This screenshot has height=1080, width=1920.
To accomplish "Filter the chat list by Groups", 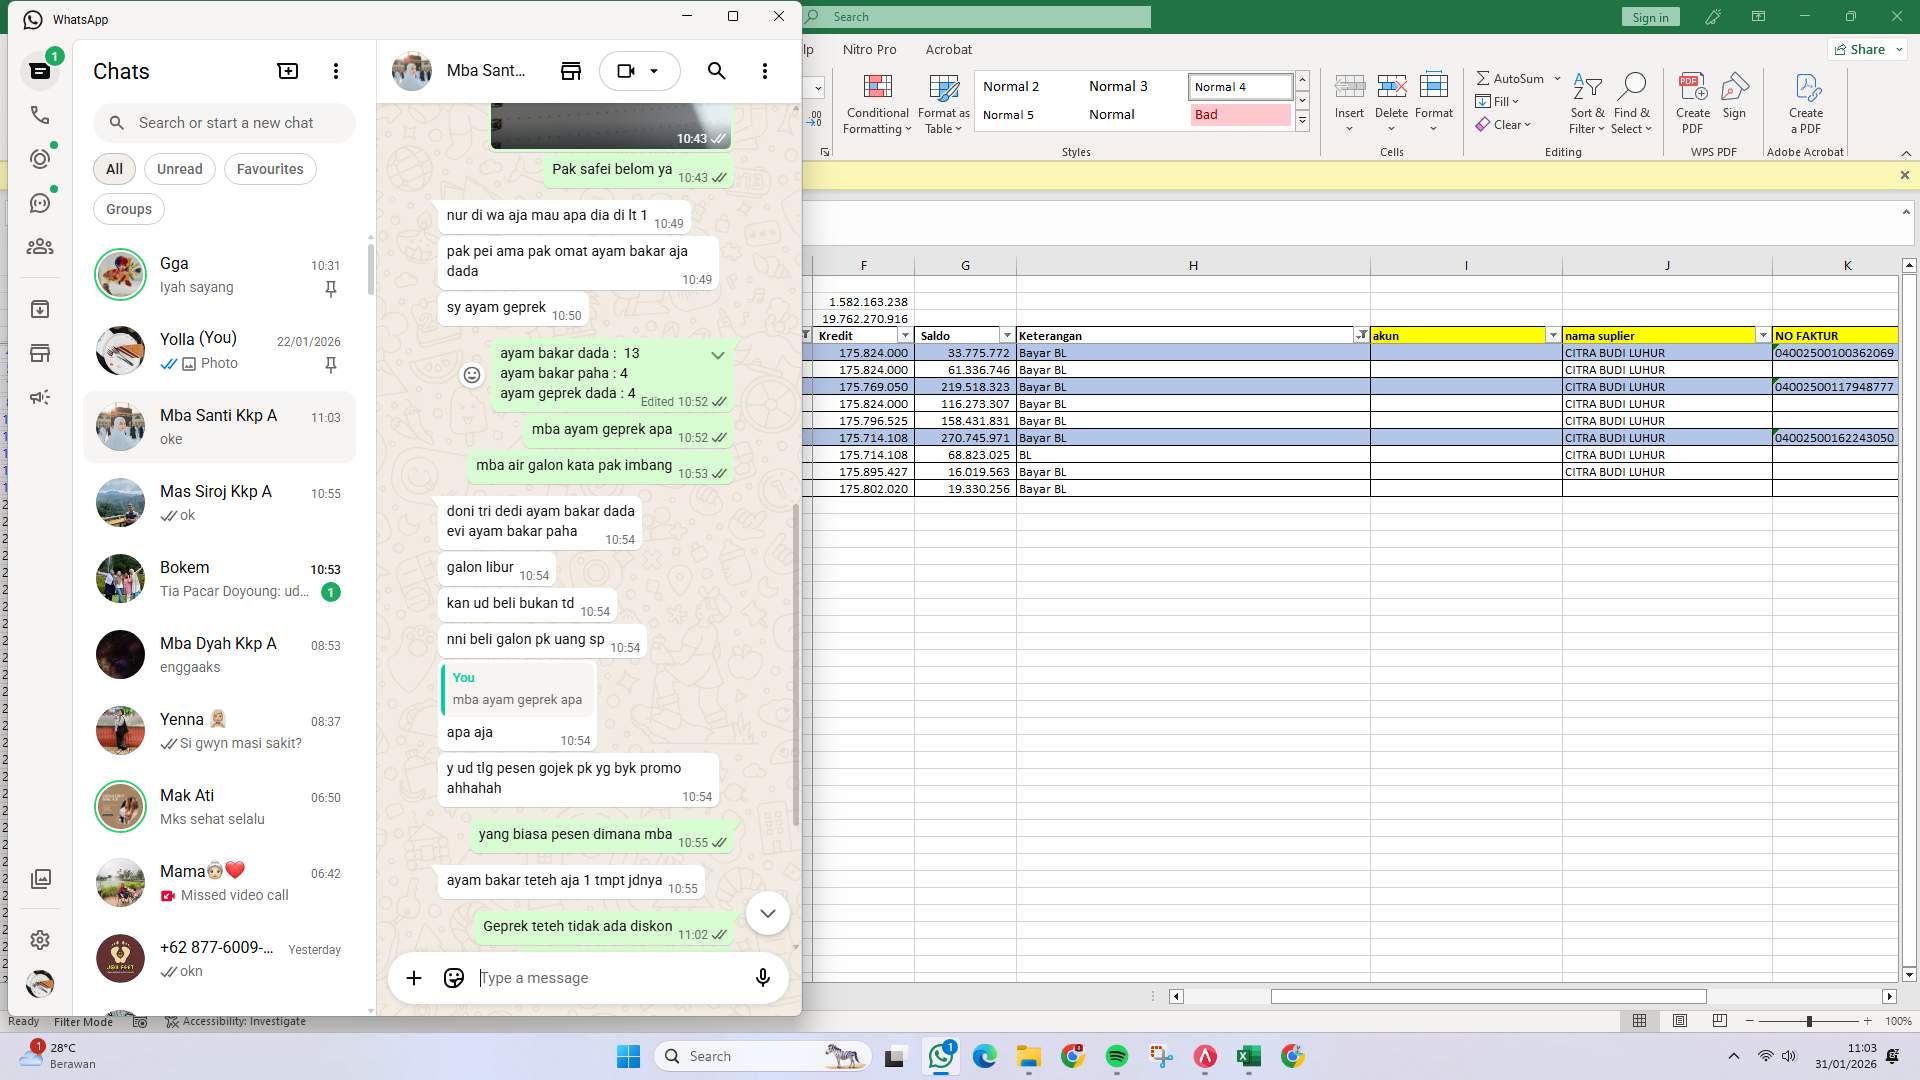I will click(128, 209).
